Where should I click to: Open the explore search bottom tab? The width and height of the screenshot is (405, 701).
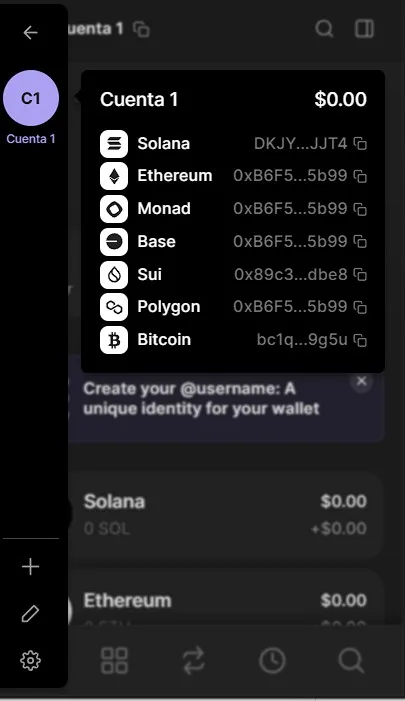coord(351,660)
